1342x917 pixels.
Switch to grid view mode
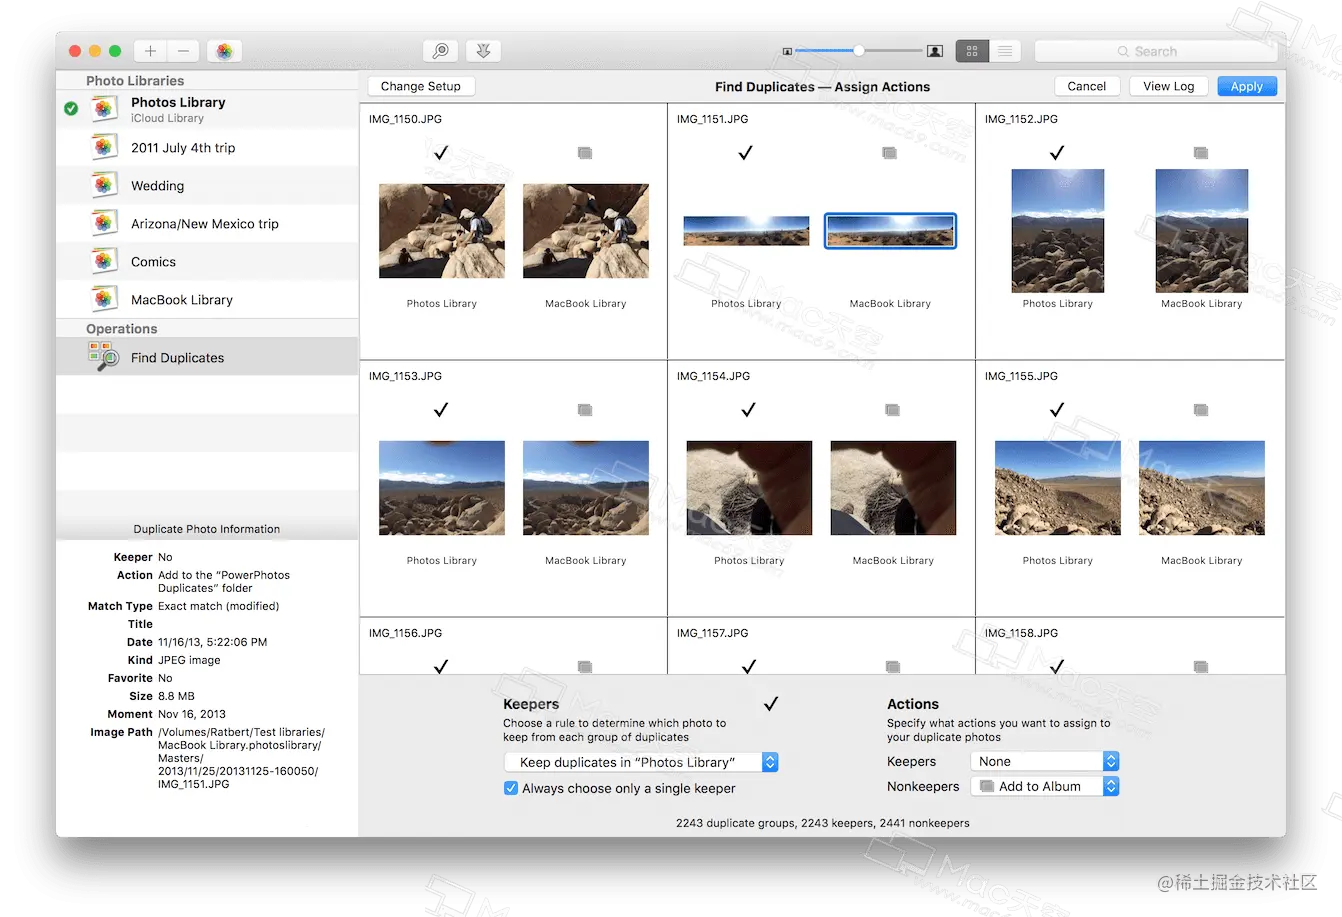(x=971, y=51)
